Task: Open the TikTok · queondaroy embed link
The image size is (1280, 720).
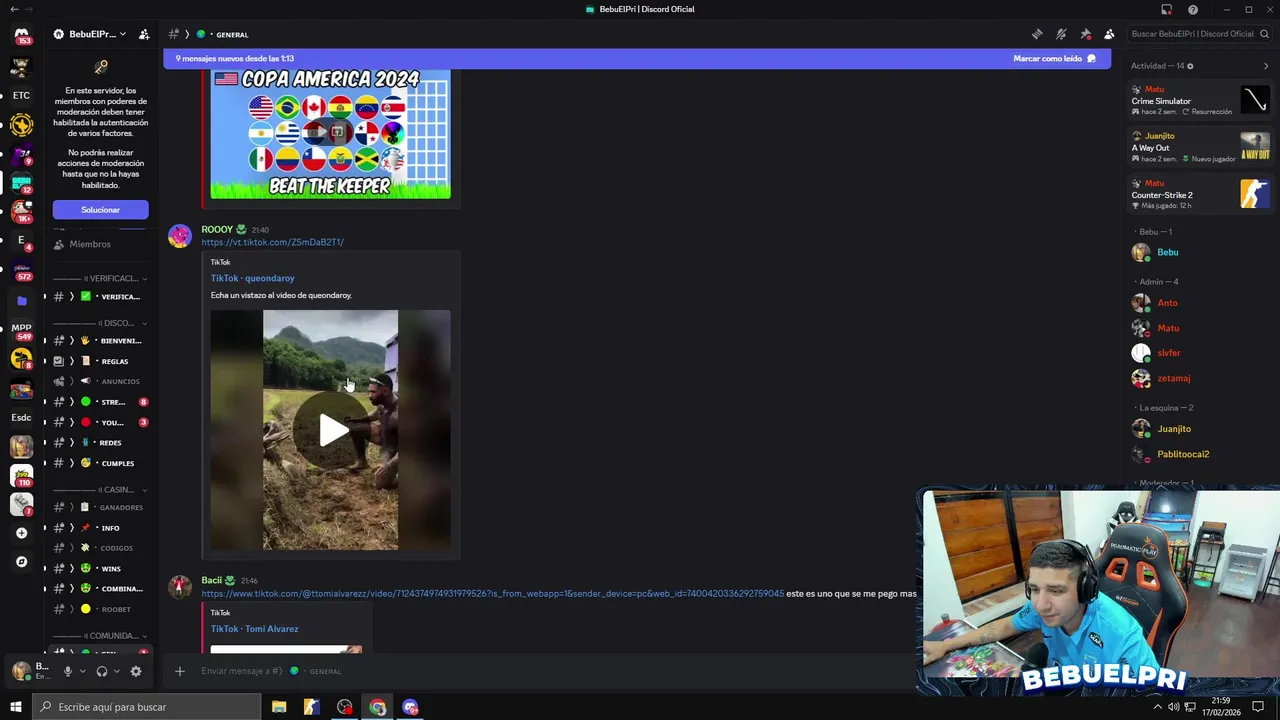Action: [252, 278]
